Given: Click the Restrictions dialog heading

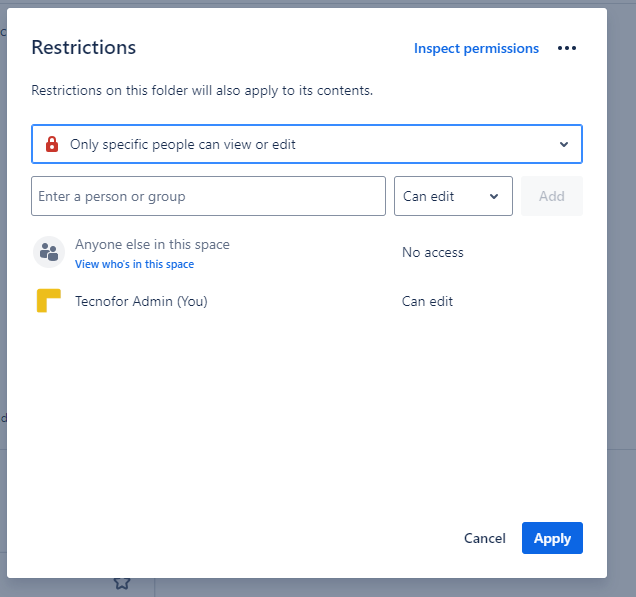Looking at the screenshot, I should [84, 48].
